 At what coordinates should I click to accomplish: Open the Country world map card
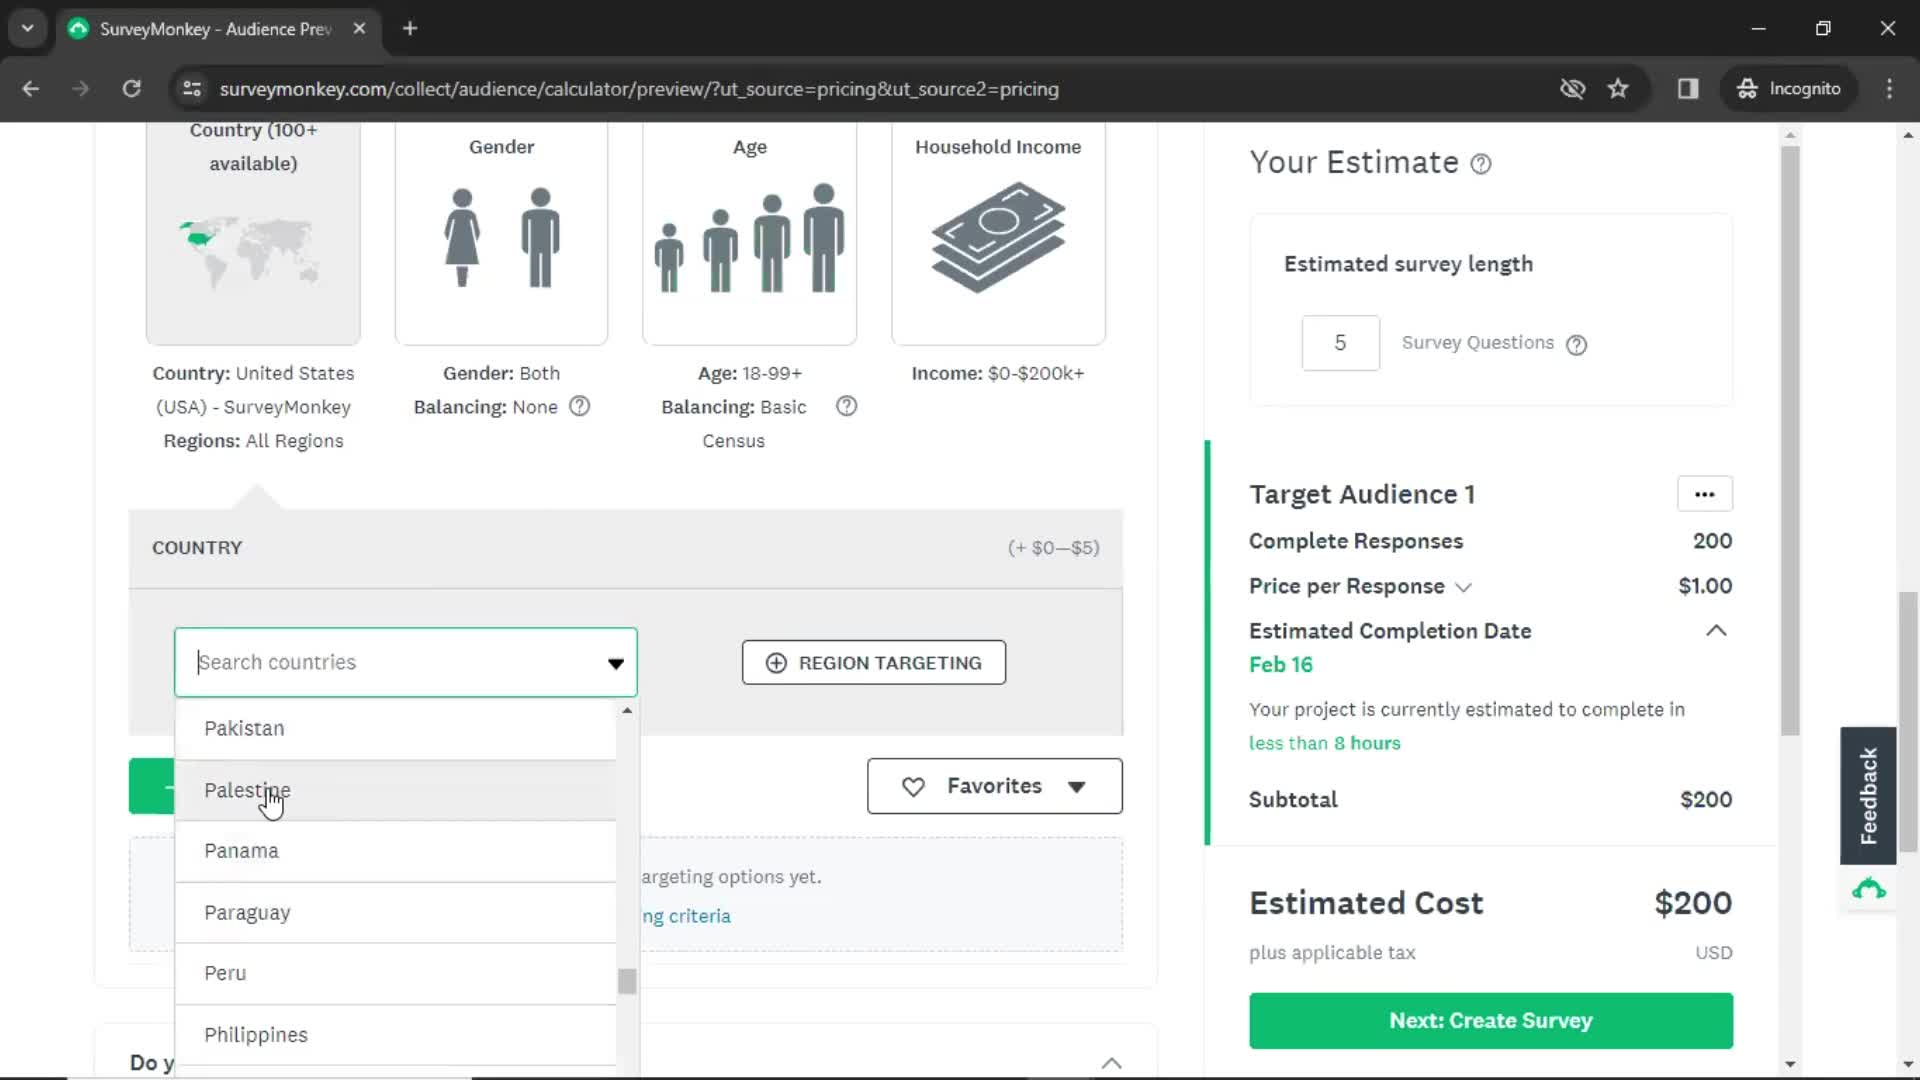pyautogui.click(x=253, y=234)
